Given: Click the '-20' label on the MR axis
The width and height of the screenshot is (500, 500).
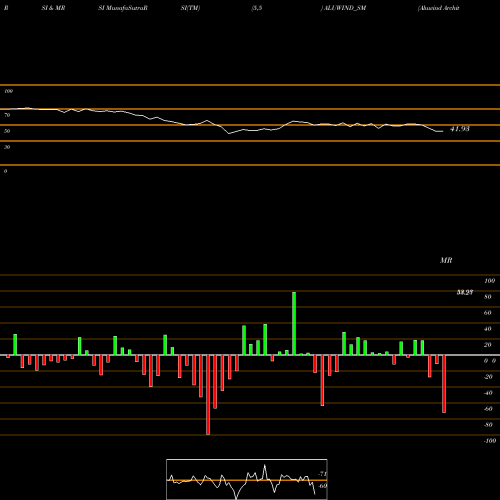Looking at the screenshot, I should pyautogui.click(x=488, y=377).
